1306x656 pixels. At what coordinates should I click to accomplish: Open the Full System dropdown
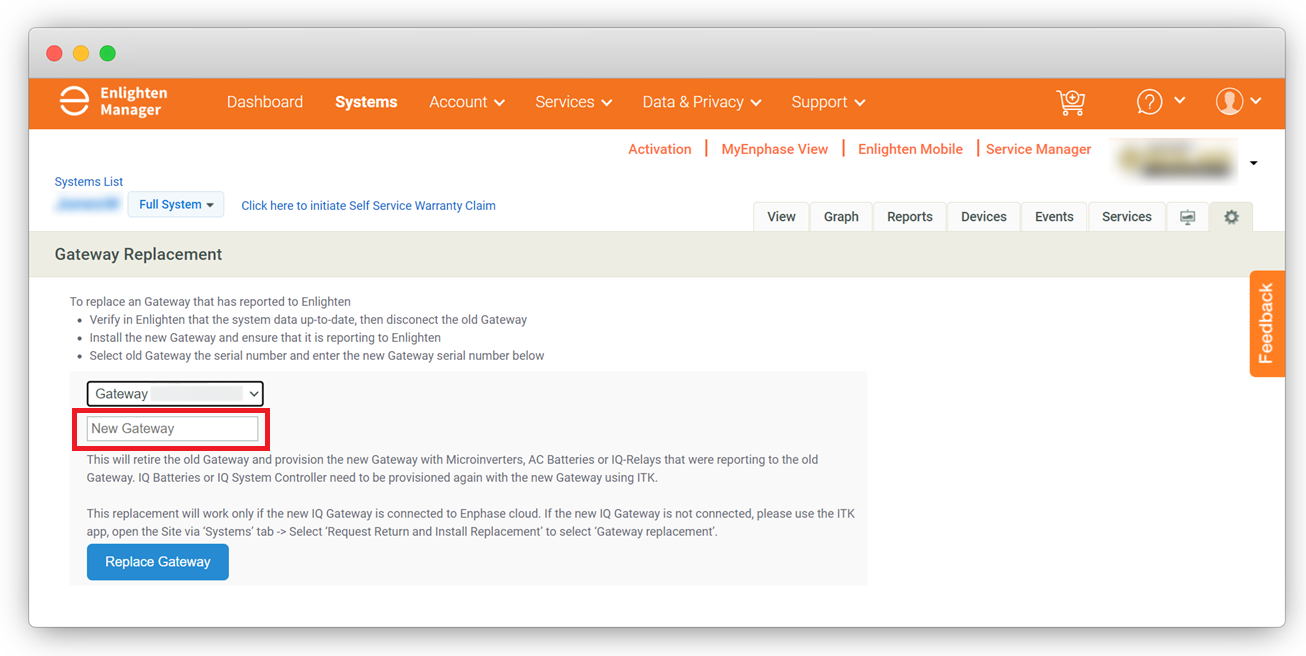pyautogui.click(x=176, y=204)
